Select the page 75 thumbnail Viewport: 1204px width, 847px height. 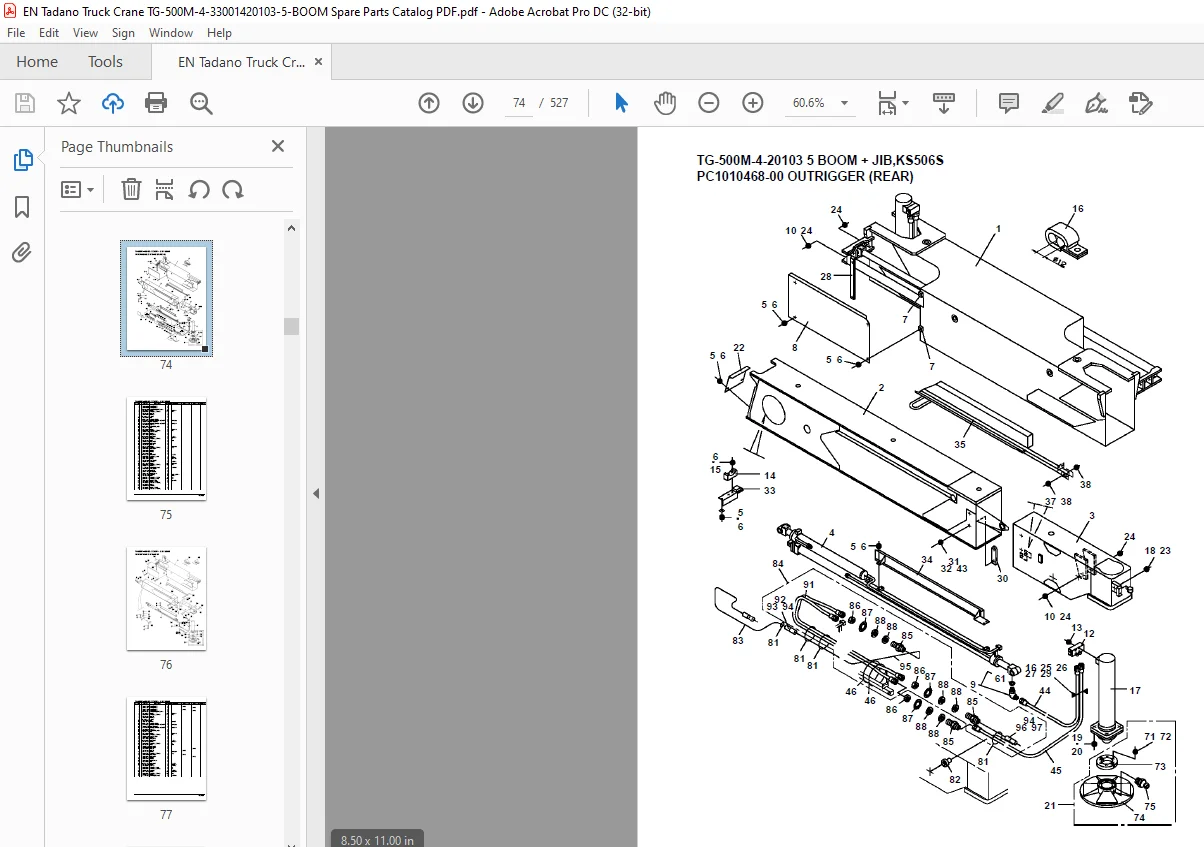coord(166,448)
